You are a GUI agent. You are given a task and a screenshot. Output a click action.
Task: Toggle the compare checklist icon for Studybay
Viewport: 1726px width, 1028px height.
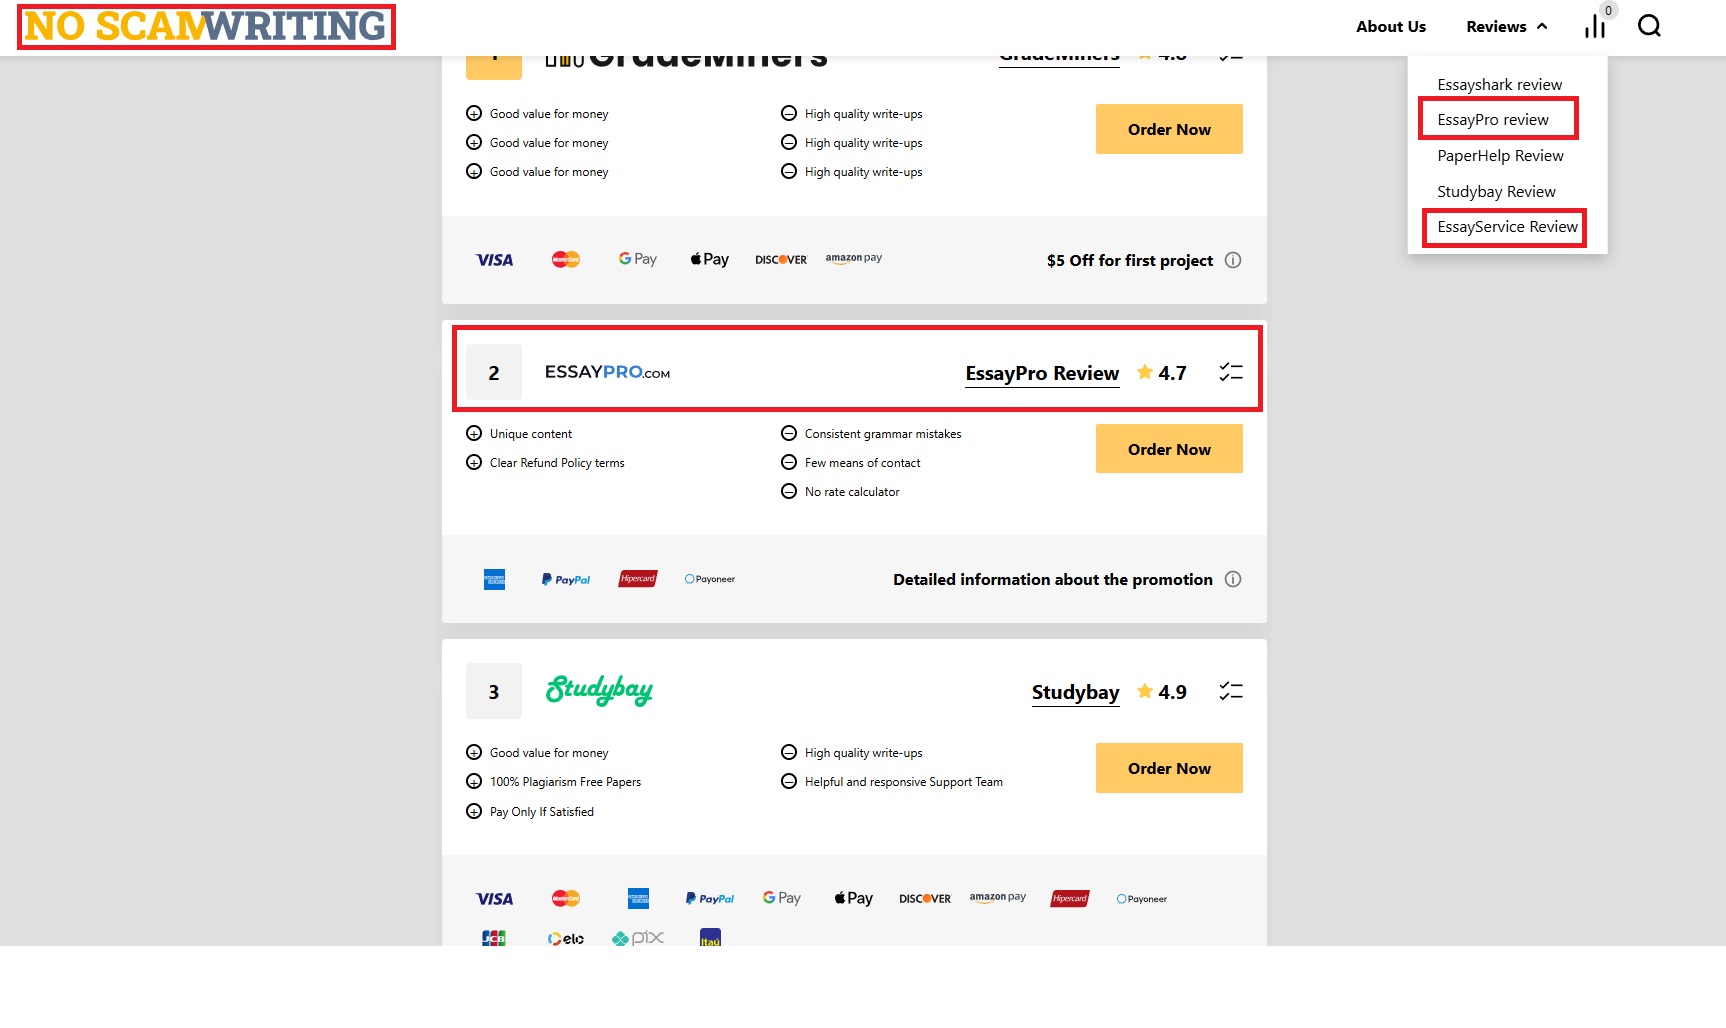click(1231, 691)
